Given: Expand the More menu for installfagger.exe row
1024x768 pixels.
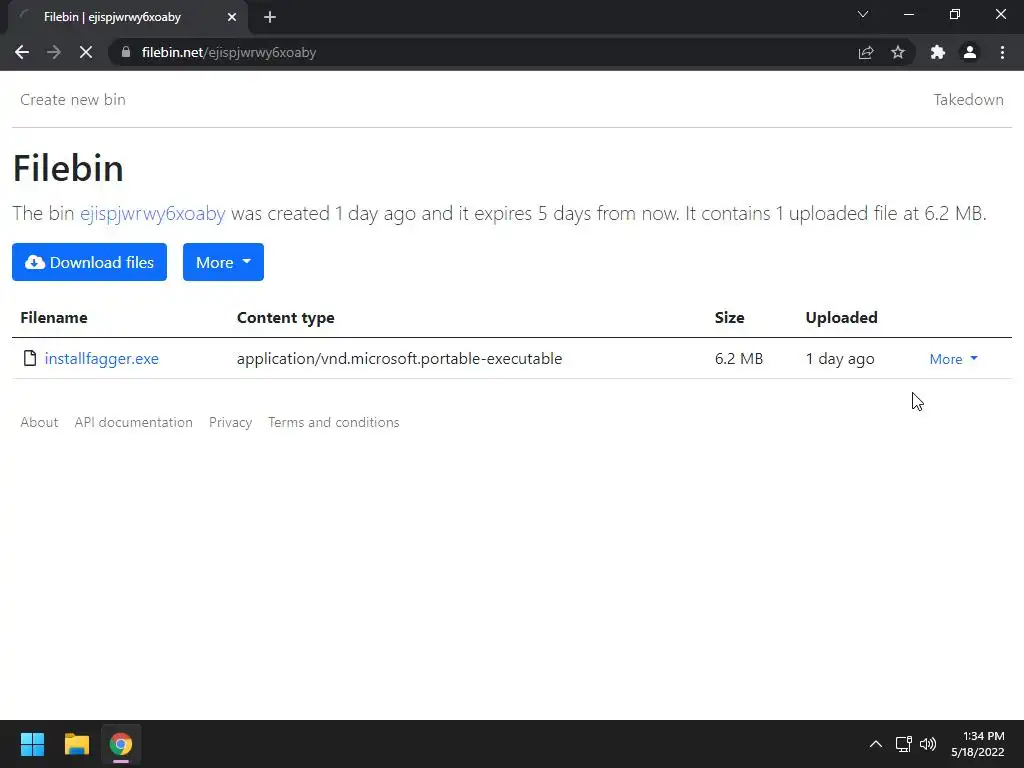Looking at the screenshot, I should pos(953,359).
